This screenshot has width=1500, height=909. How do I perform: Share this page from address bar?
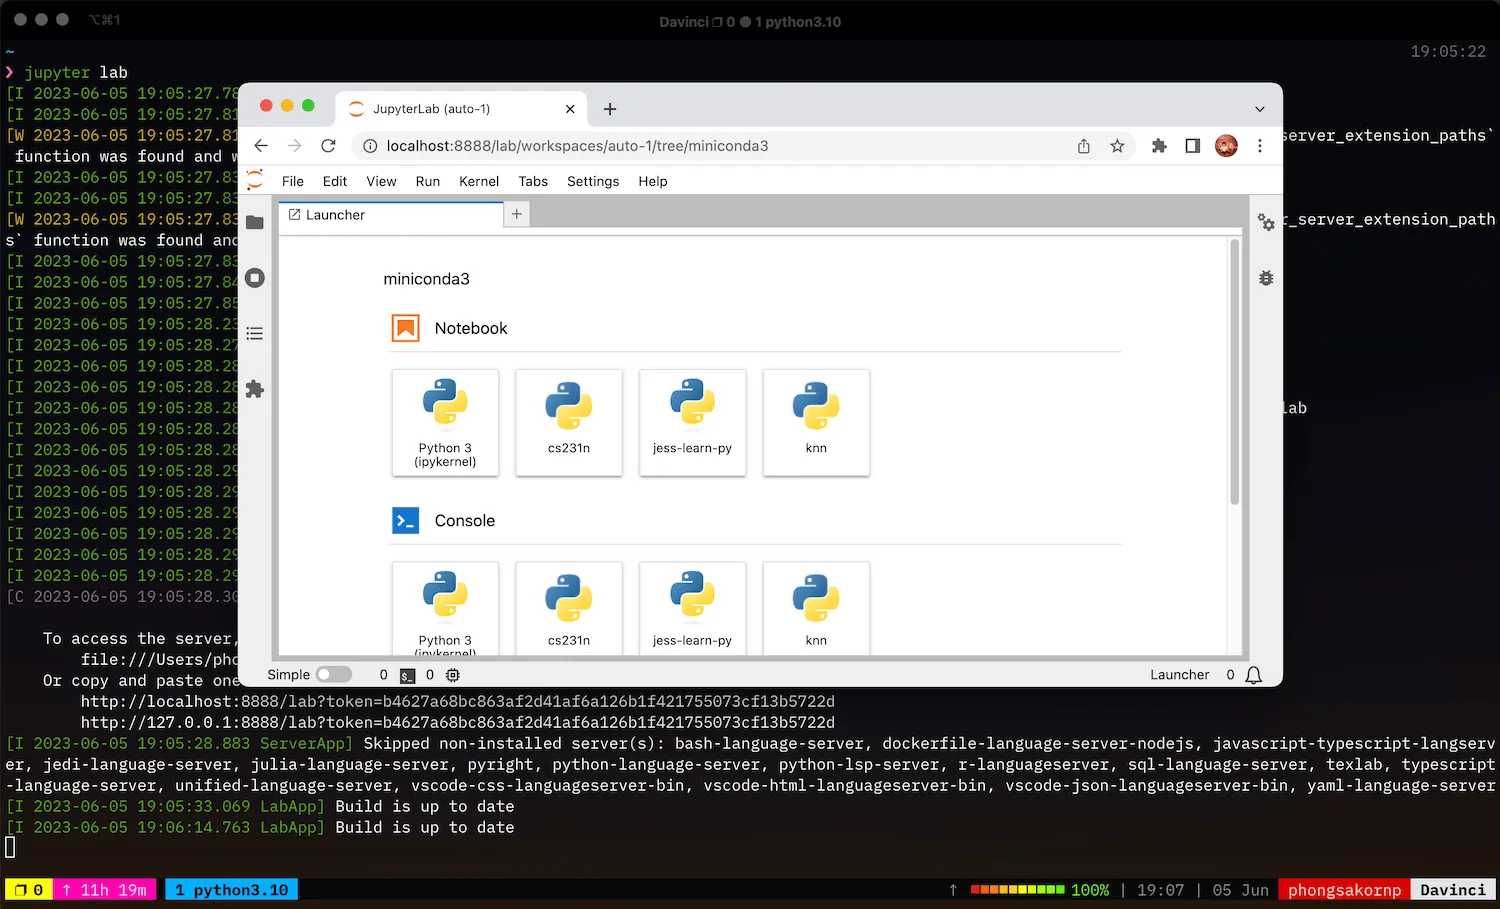[x=1083, y=146]
